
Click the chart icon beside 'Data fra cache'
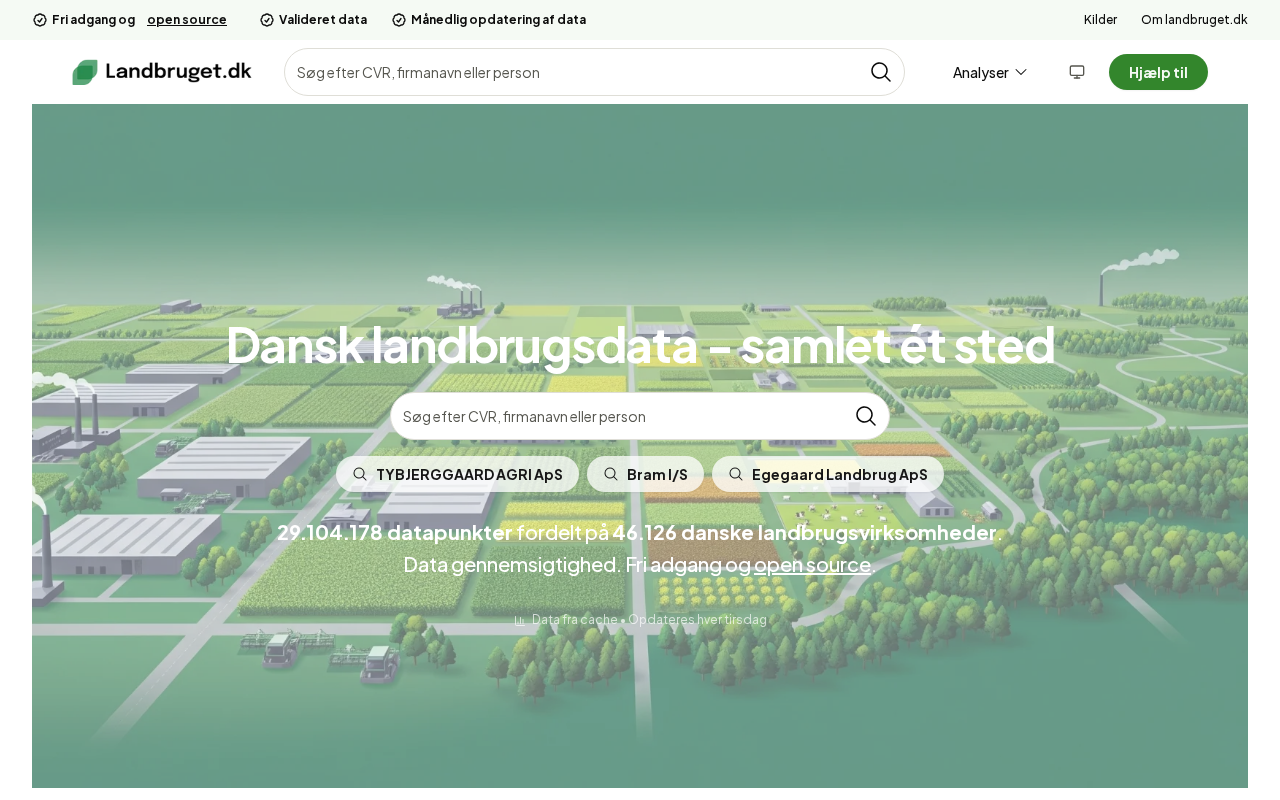point(520,620)
